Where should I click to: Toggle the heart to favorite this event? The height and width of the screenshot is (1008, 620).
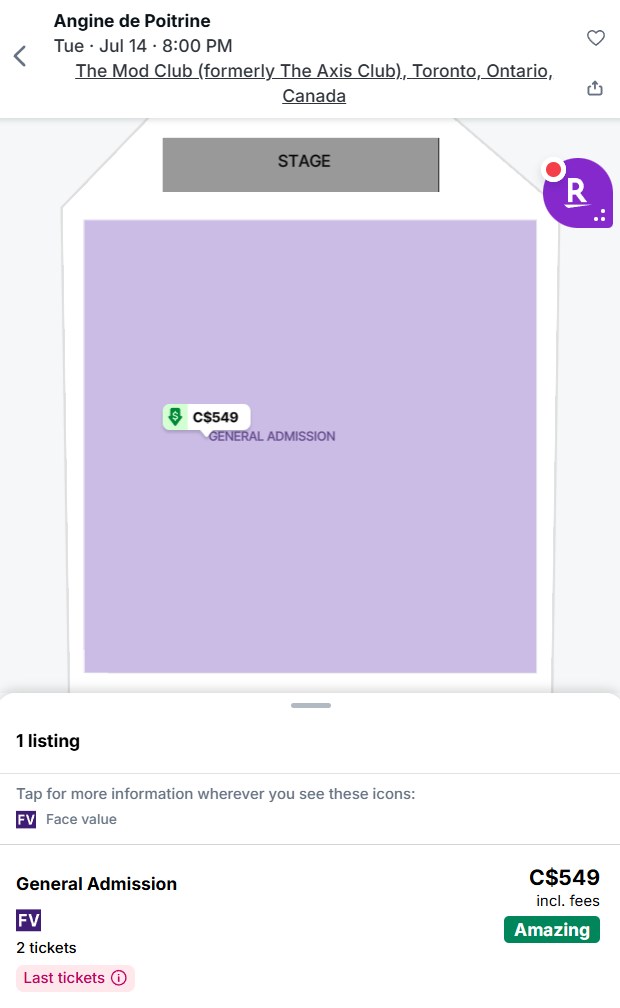pos(596,38)
